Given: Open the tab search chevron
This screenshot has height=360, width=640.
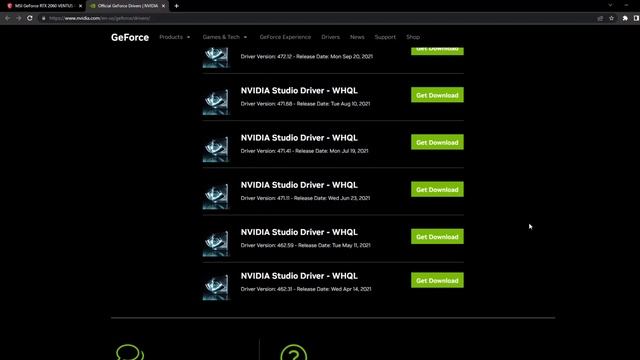Looking at the screenshot, I should coord(610,5).
